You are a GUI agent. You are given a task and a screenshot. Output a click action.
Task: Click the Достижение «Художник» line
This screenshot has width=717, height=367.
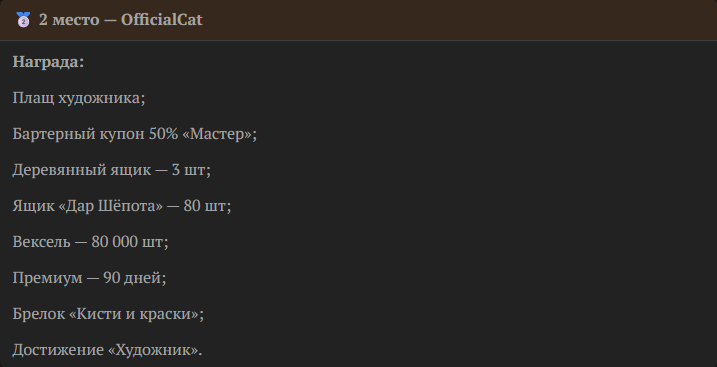tap(107, 350)
